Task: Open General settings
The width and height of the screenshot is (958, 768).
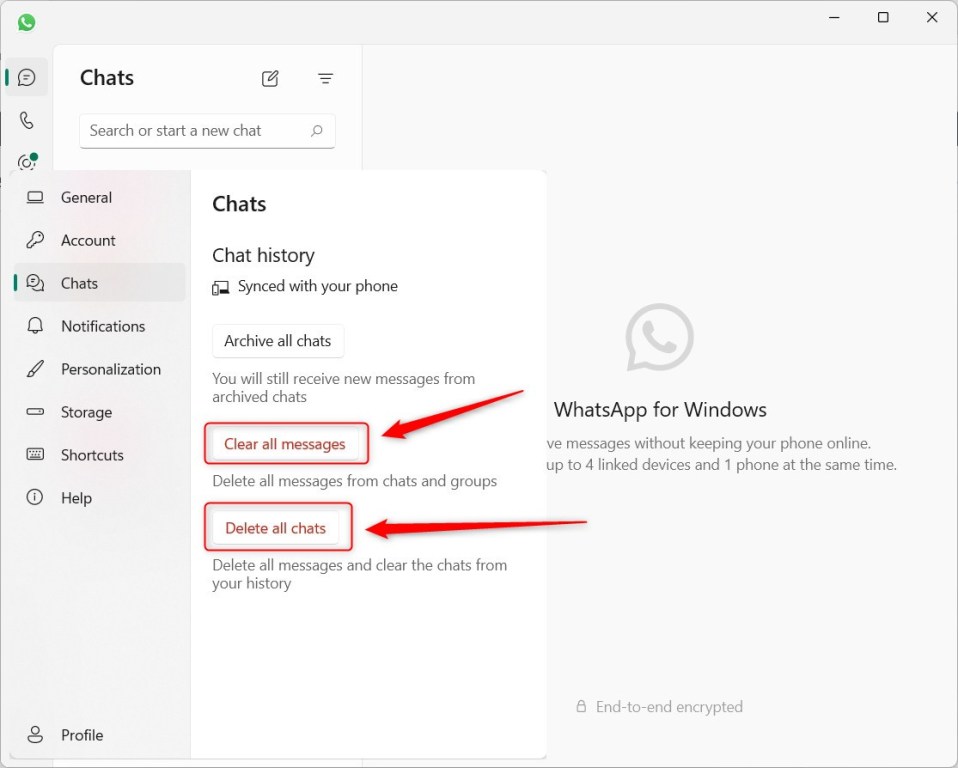Action: click(x=86, y=197)
